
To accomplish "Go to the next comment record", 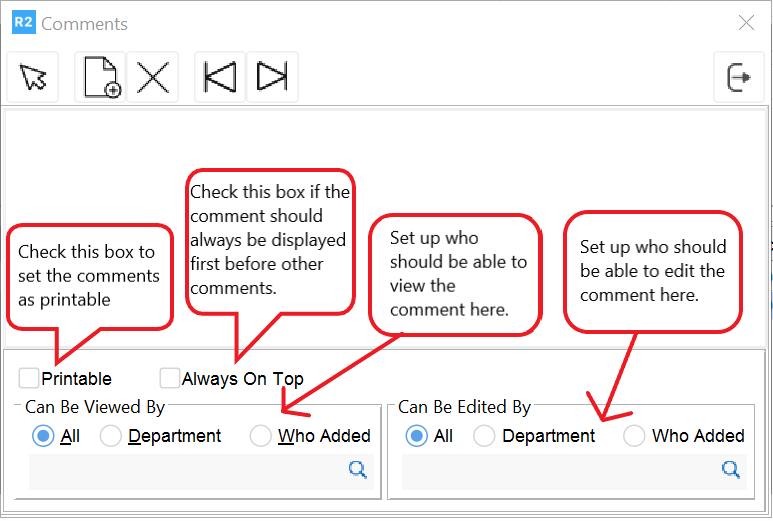I will pos(271,77).
